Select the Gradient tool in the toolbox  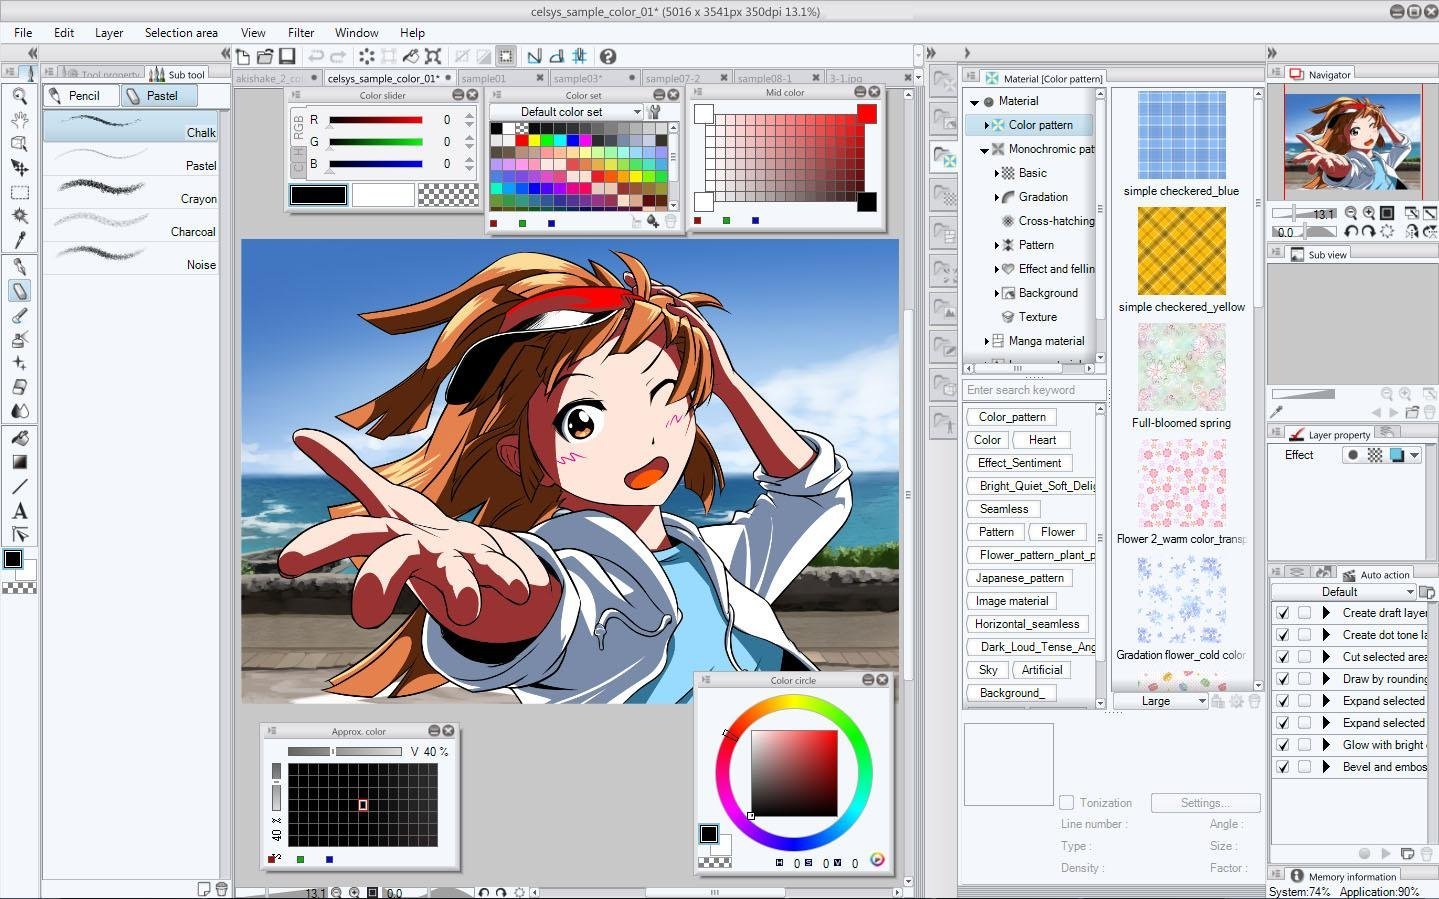point(19,460)
